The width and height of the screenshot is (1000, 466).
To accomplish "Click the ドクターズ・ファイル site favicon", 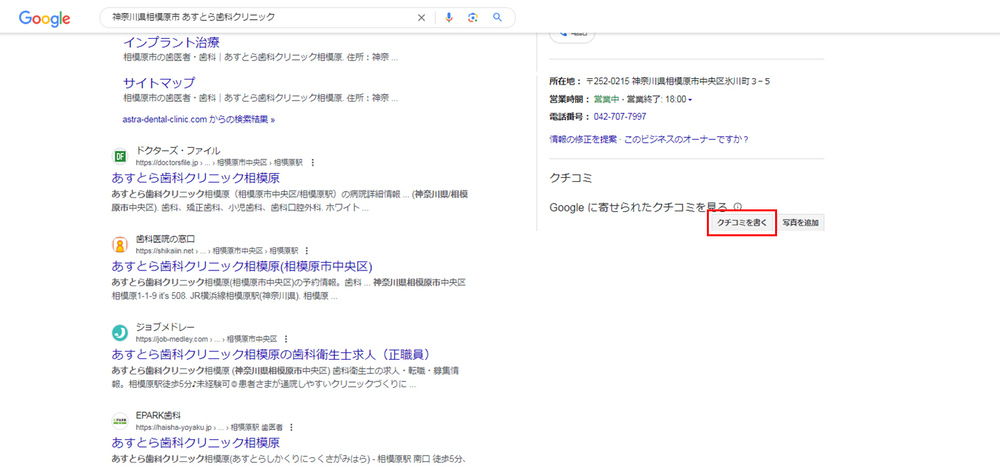I will 120,156.
